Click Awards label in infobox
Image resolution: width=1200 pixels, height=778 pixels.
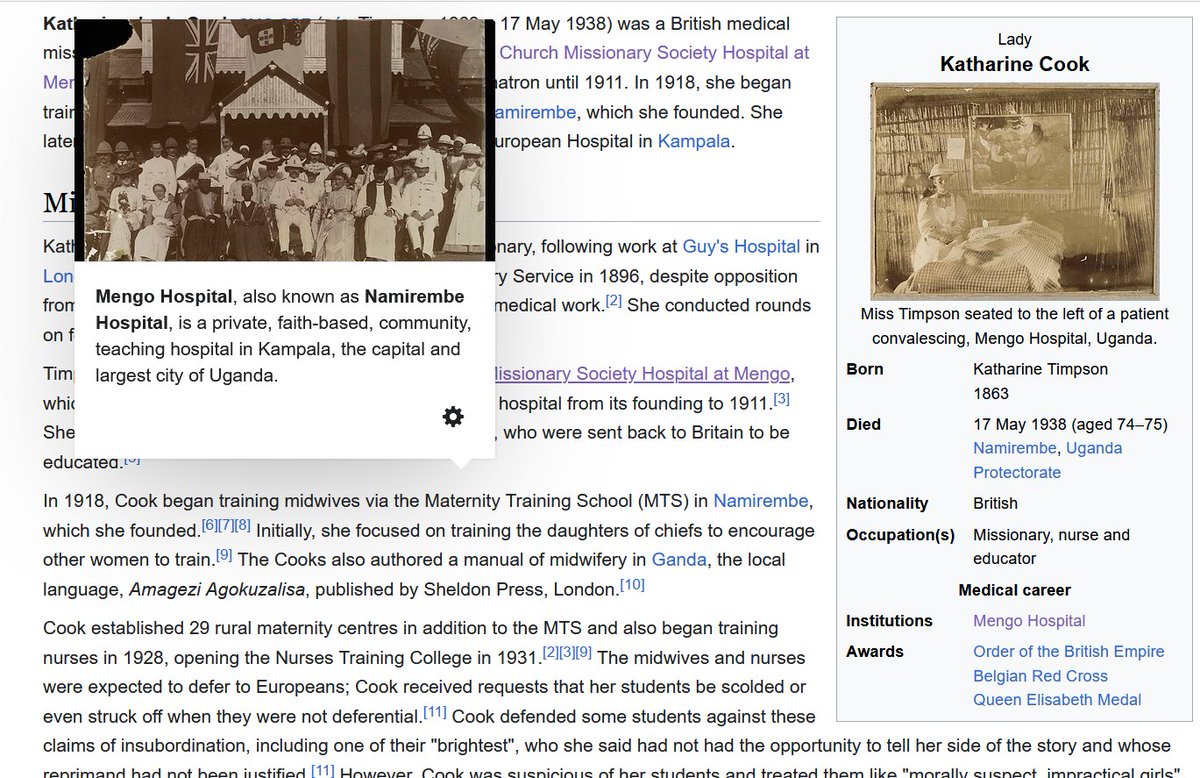click(x=874, y=651)
